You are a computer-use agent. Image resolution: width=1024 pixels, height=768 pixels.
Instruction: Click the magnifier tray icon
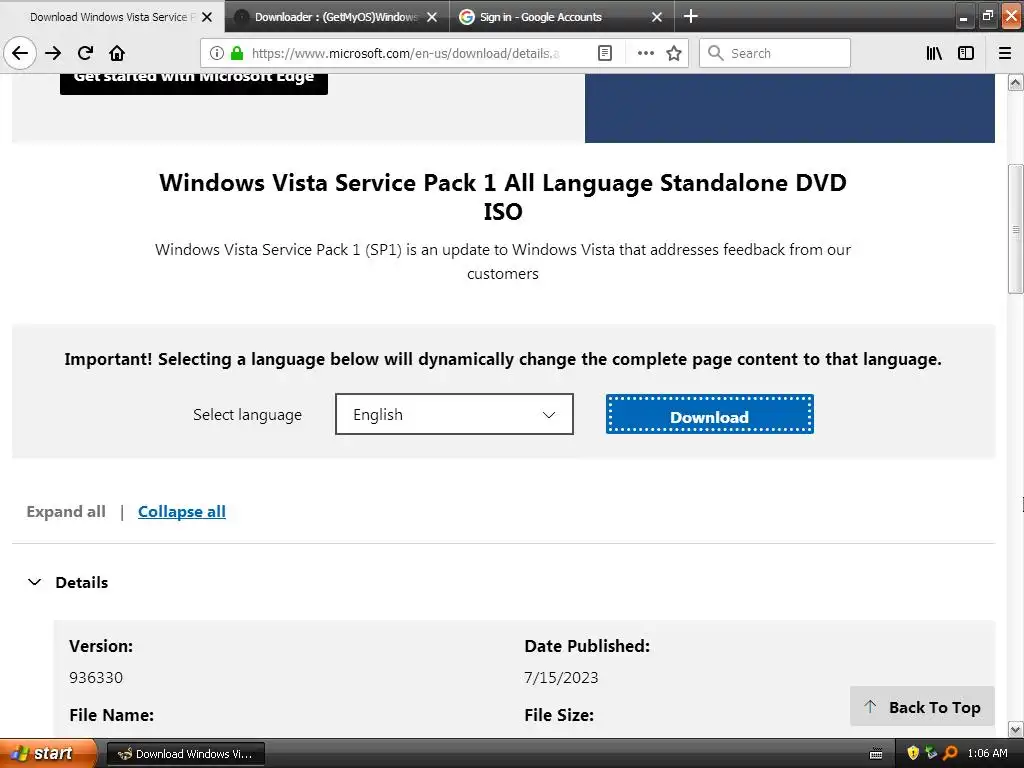[x=950, y=753]
